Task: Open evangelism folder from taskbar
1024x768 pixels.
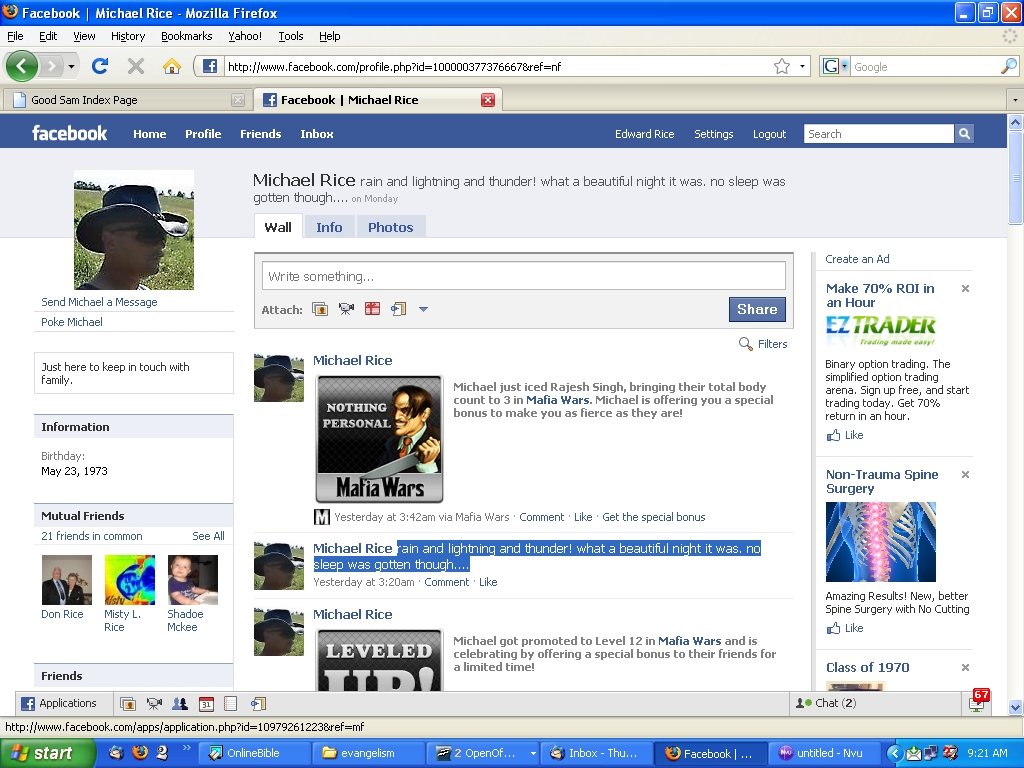Action: (x=368, y=753)
